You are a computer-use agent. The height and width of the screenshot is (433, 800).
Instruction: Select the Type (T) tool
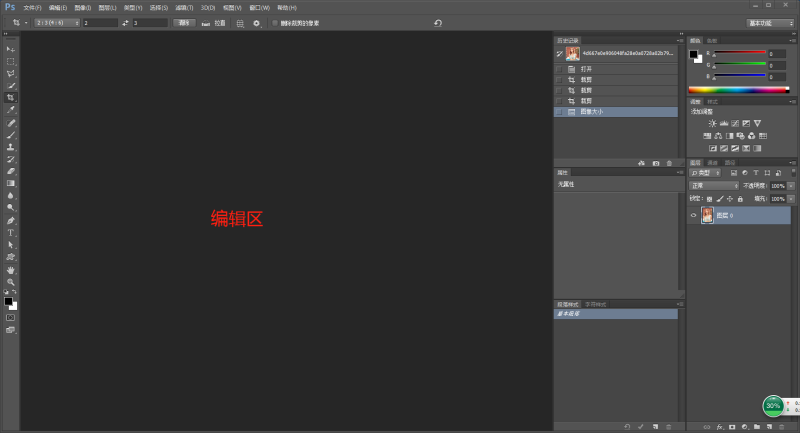(x=11, y=232)
